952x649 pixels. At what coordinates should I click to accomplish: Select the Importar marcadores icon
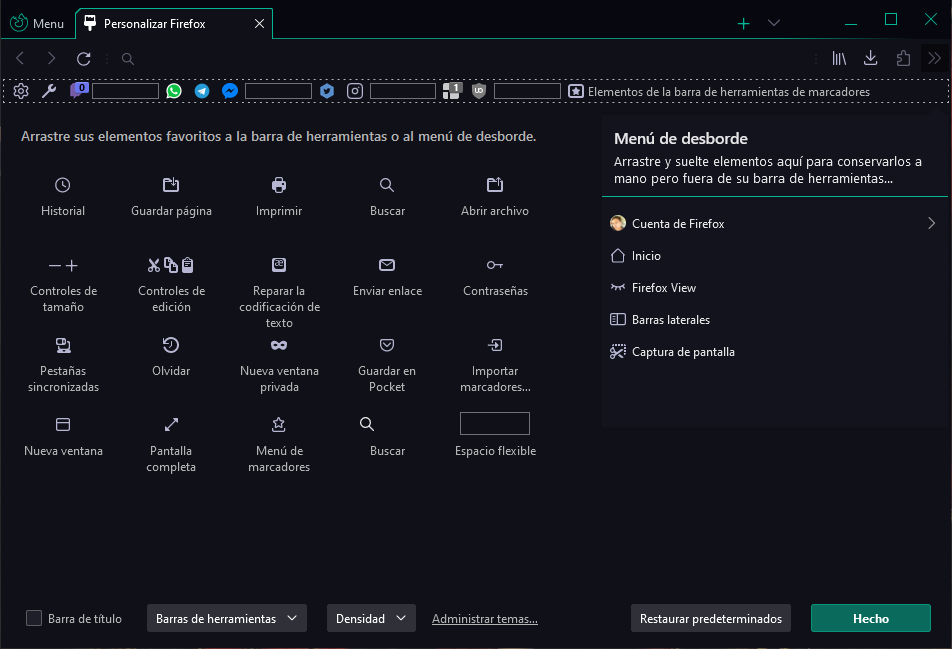click(x=495, y=345)
